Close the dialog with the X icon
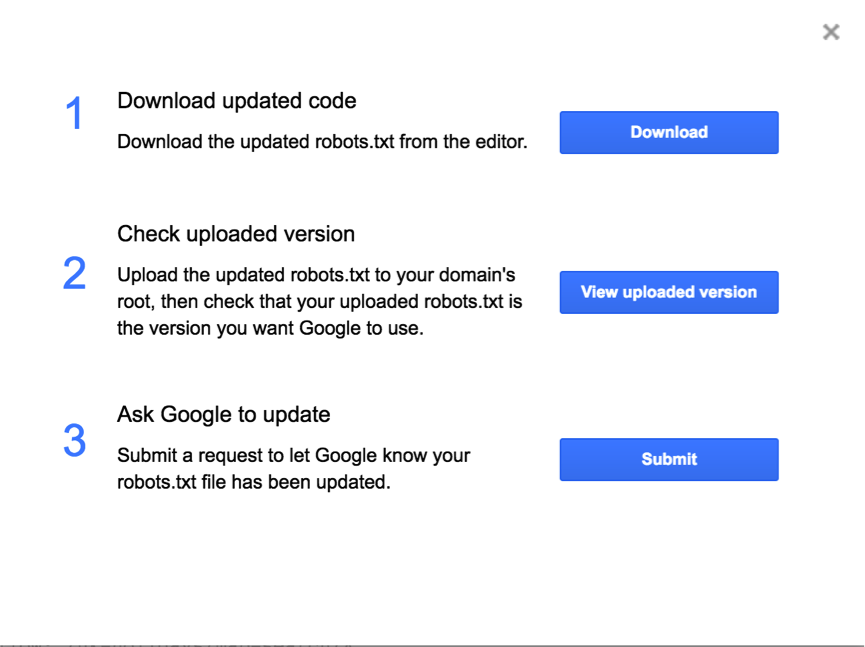Viewport: 865px width, 647px height. 831,32
